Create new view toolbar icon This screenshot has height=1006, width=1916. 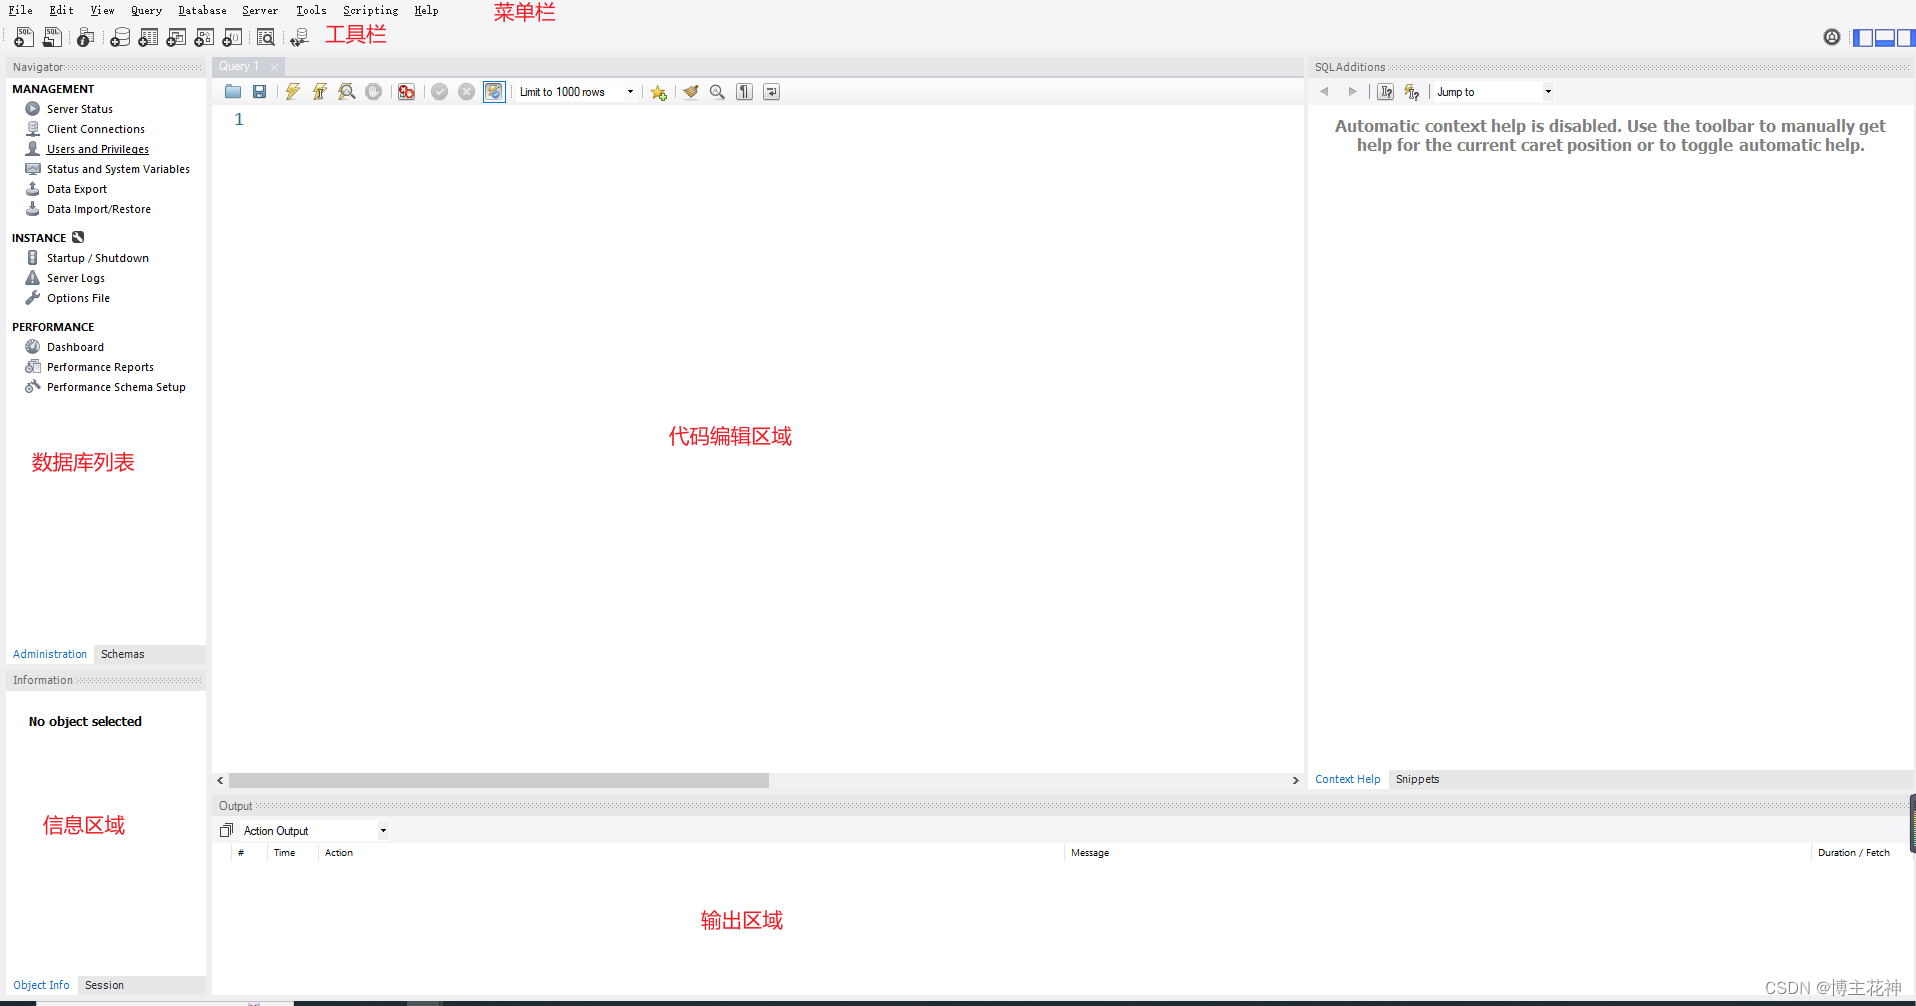176,37
